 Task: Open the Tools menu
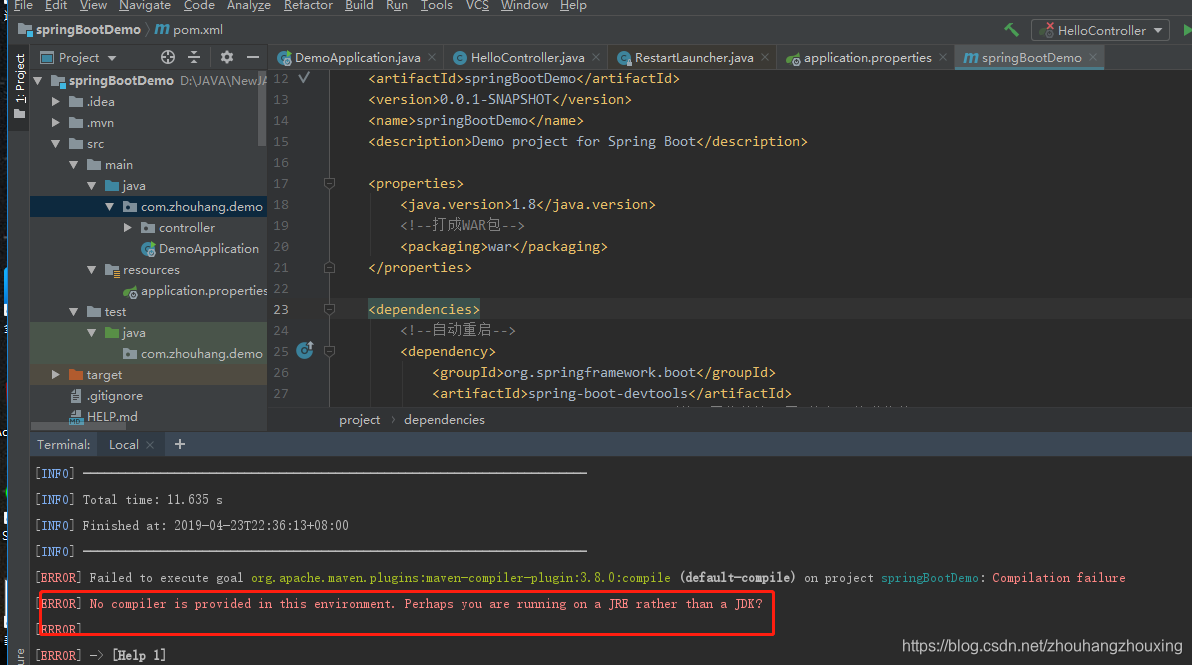(x=436, y=5)
